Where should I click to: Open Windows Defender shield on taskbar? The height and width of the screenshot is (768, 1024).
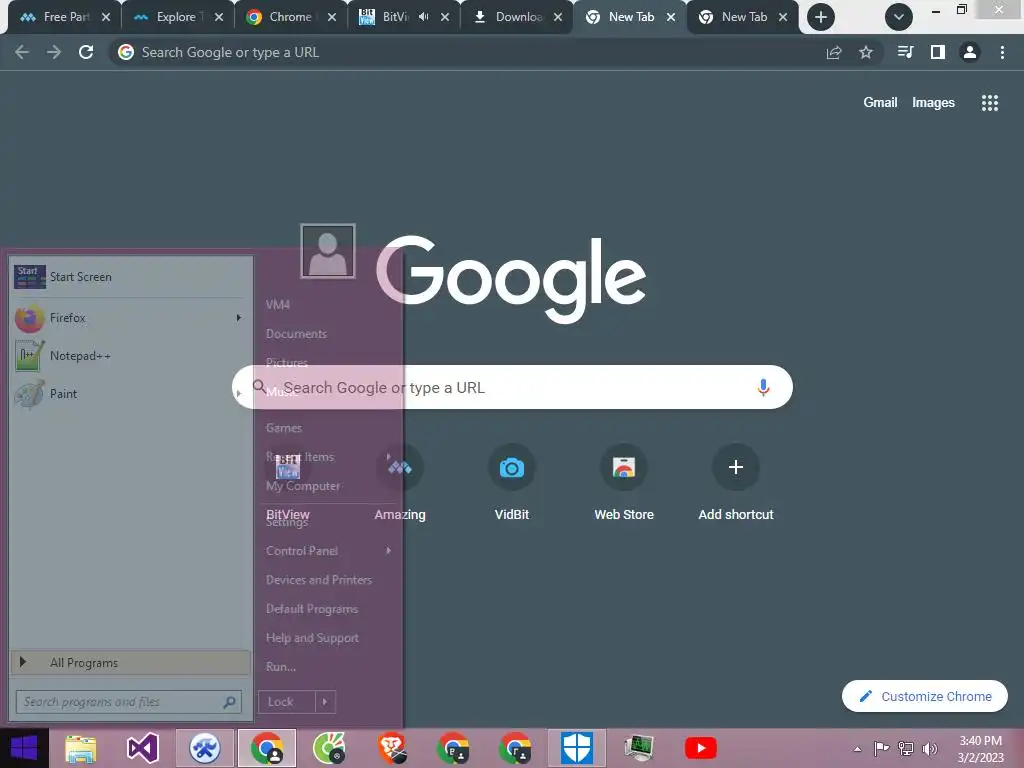[577, 748]
